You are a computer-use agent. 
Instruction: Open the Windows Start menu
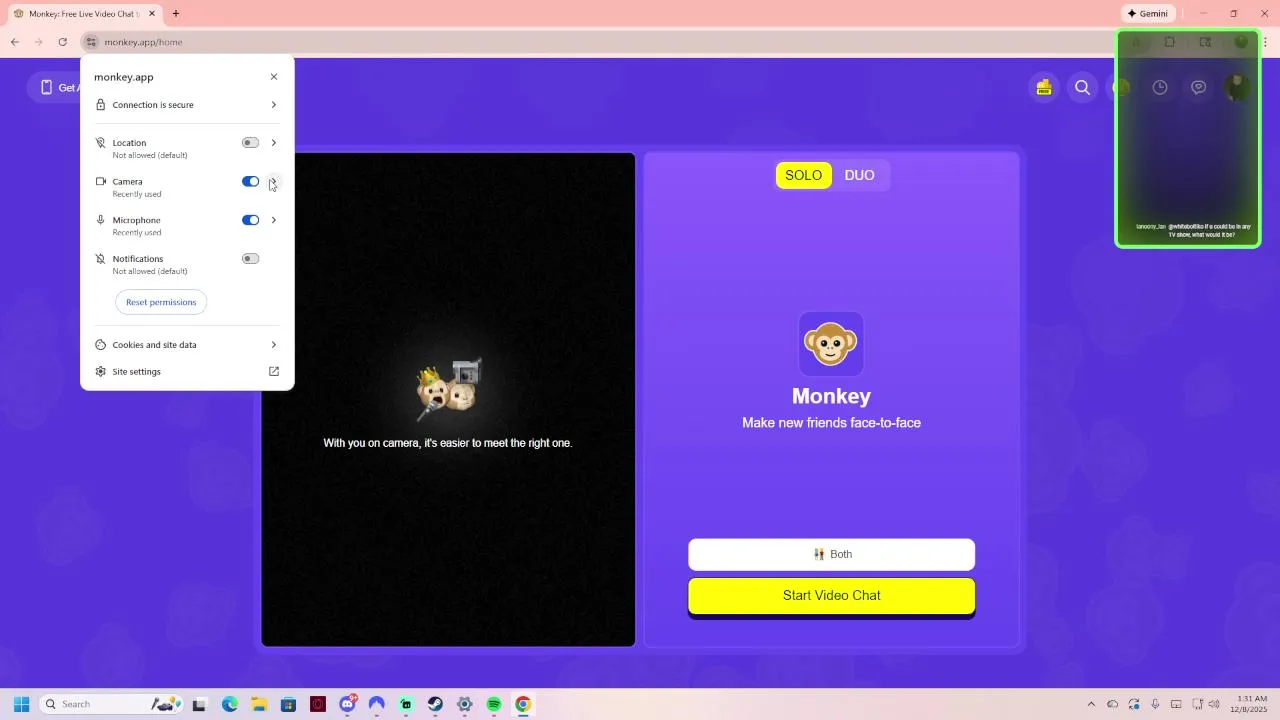point(21,704)
